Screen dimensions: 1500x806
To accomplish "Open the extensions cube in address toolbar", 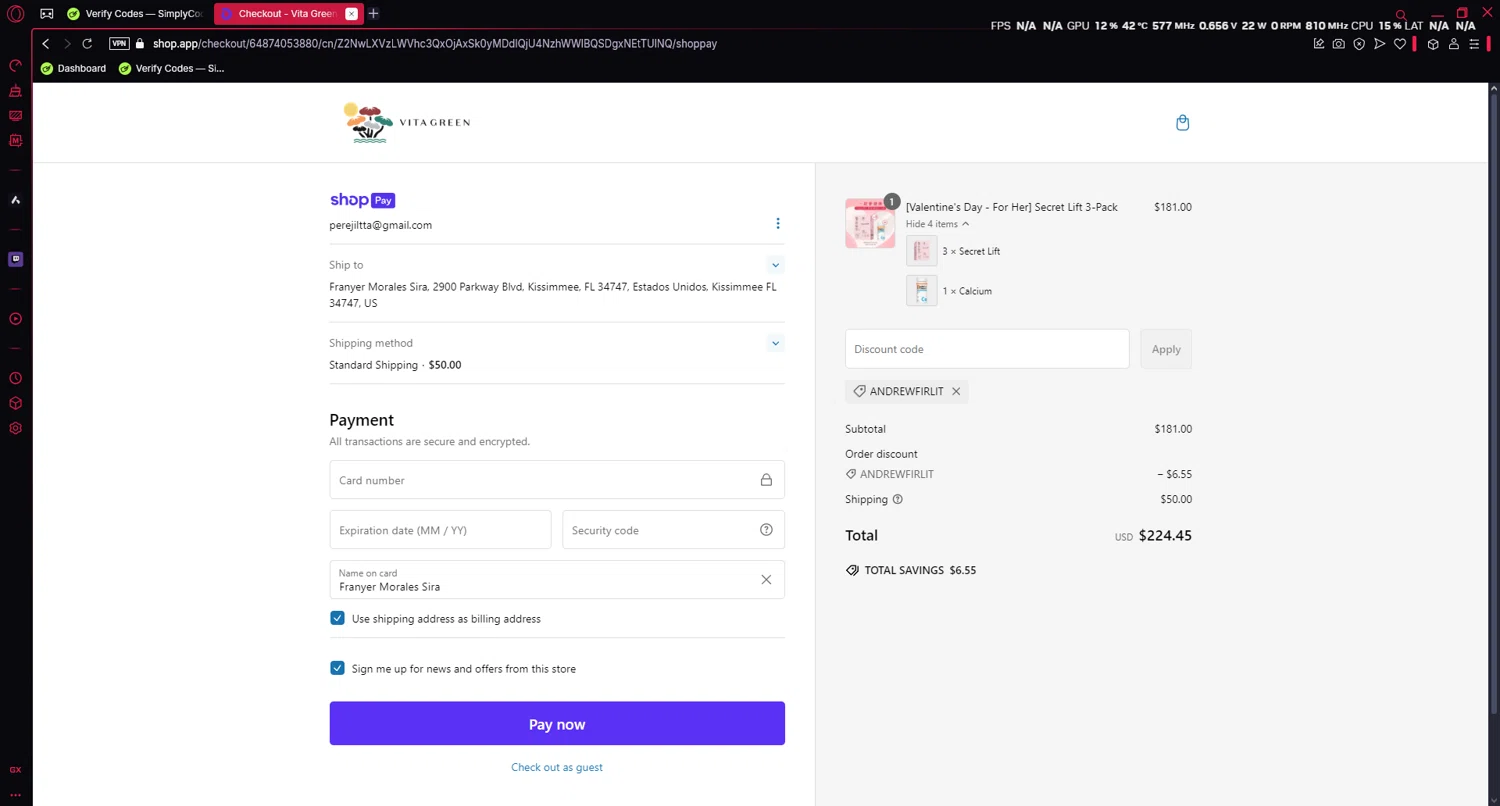I will (1433, 44).
